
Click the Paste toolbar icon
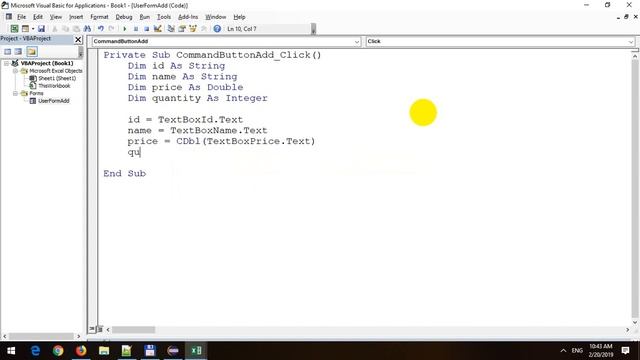[76, 29]
